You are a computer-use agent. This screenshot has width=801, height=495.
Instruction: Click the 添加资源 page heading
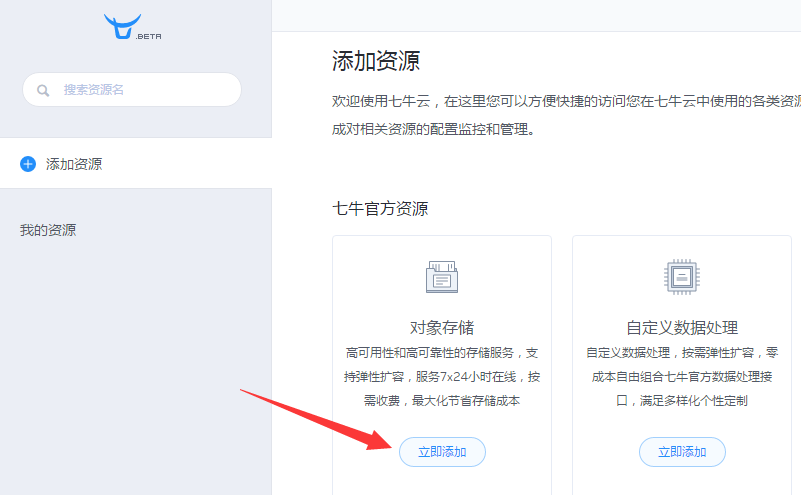[376, 61]
